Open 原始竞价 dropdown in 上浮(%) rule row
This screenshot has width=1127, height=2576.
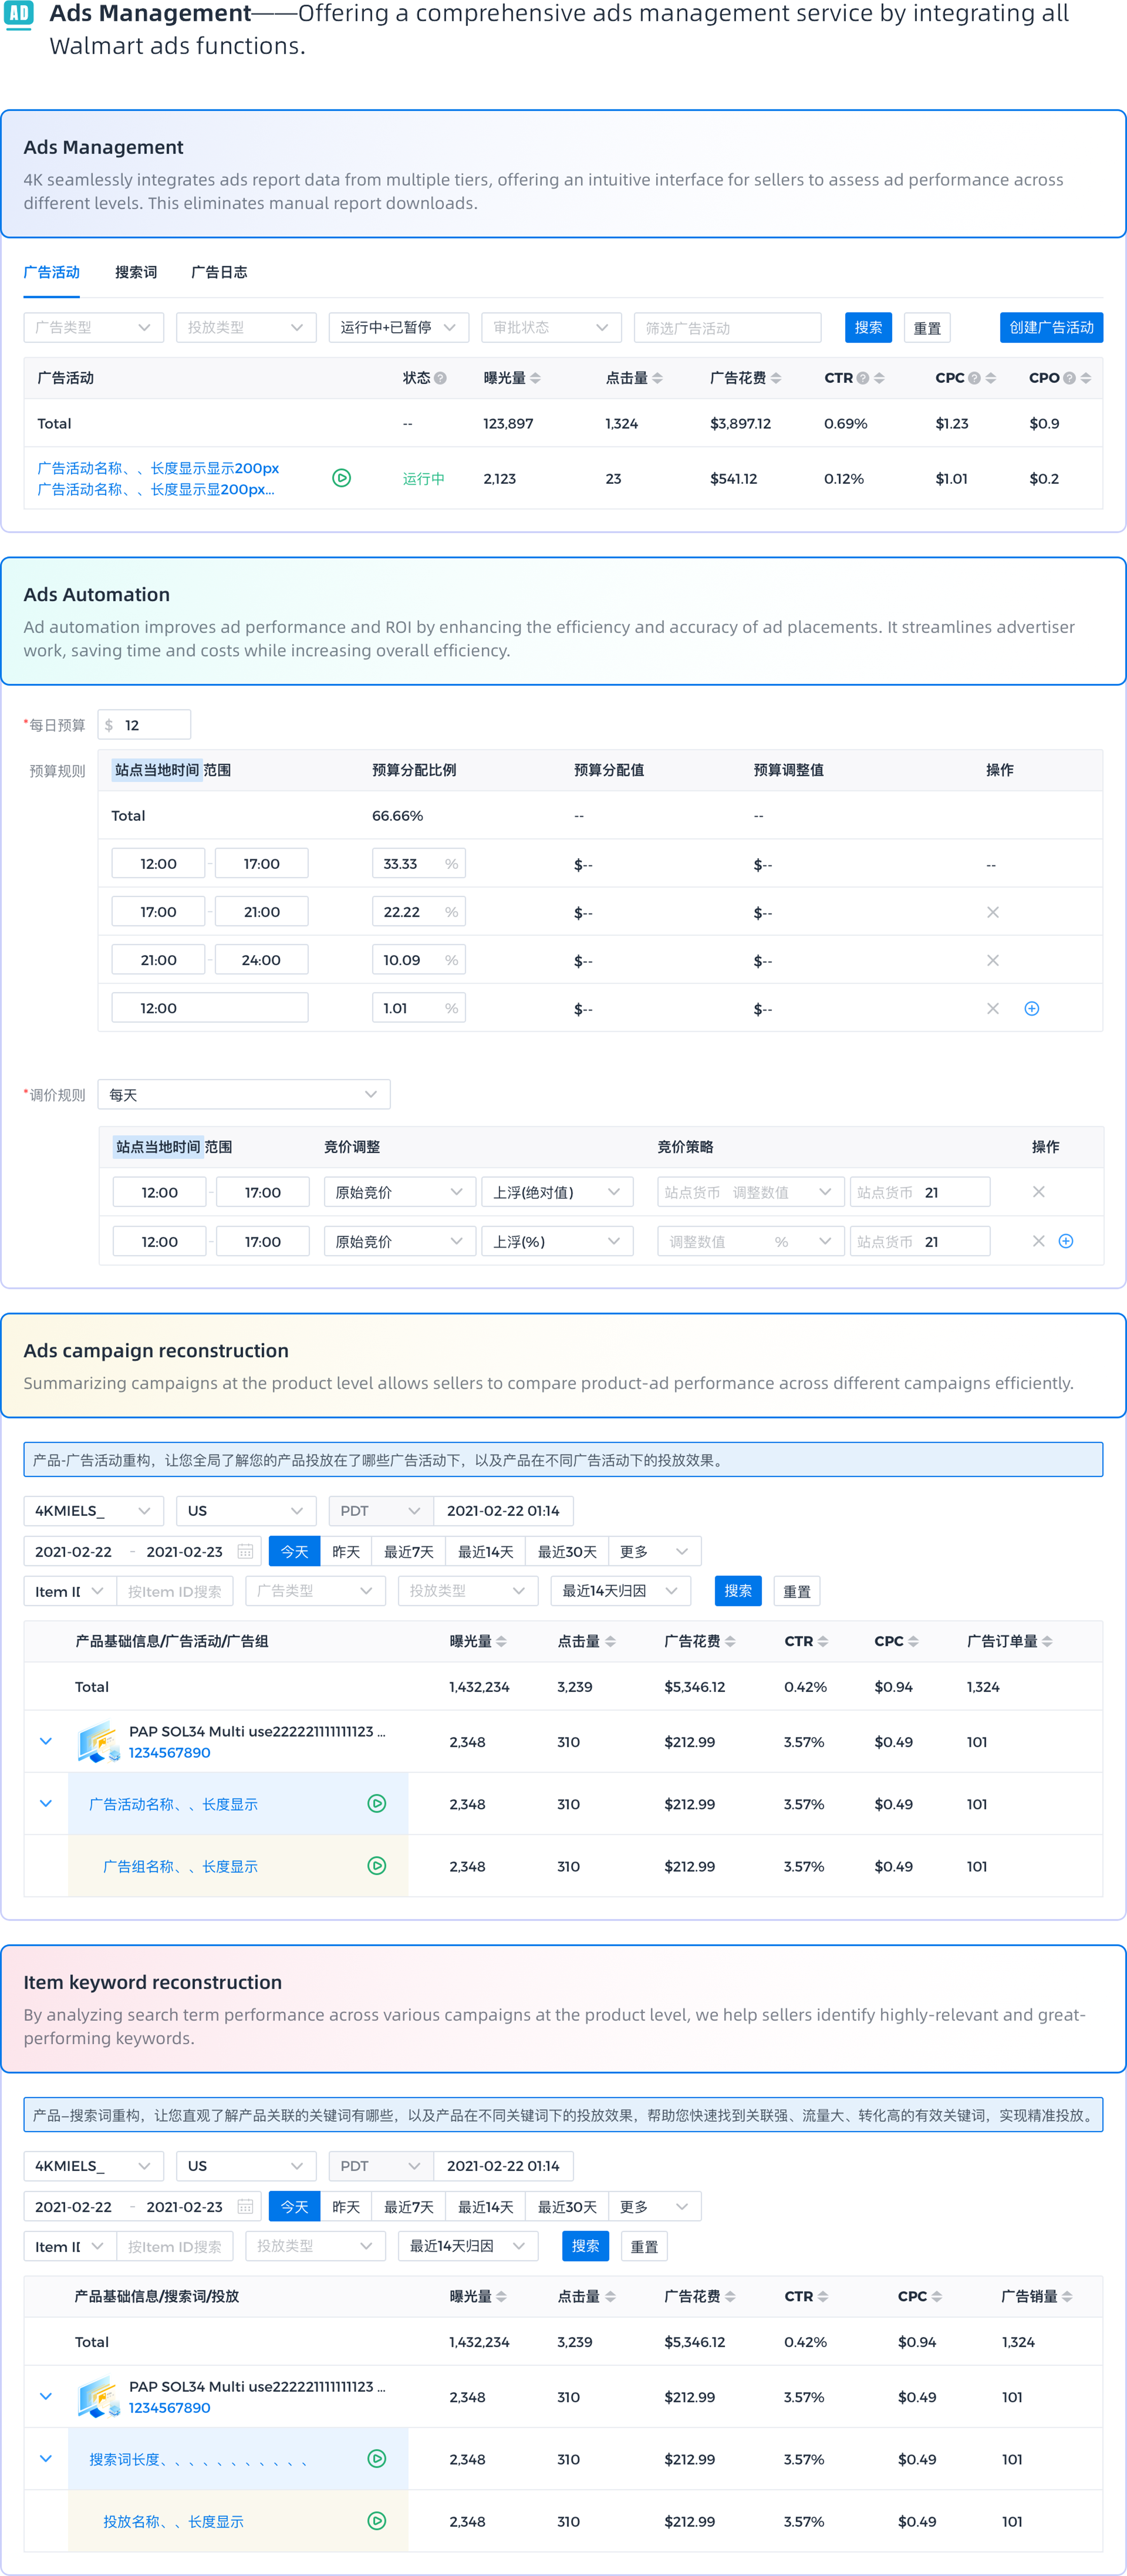pos(399,1241)
